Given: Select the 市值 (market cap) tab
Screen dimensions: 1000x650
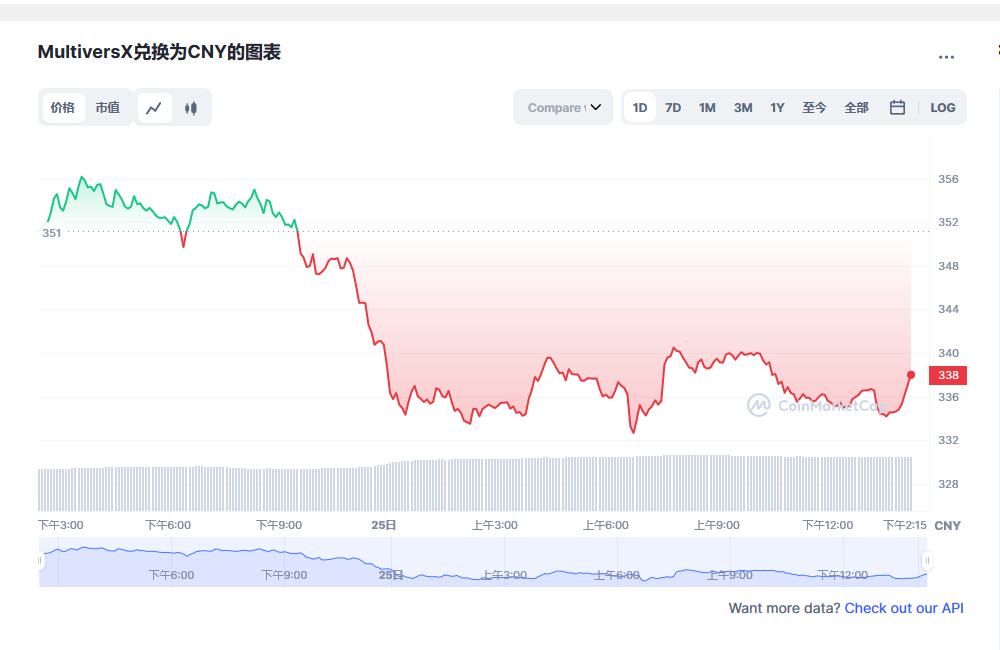Looking at the screenshot, I should (x=108, y=108).
